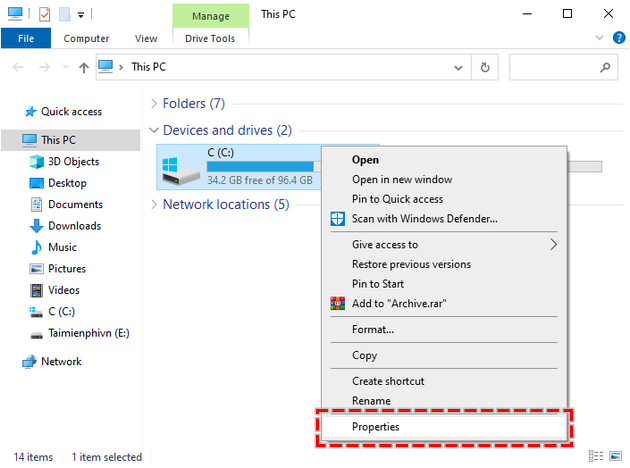Click the second drive's usage bar behind the menu

point(585,166)
